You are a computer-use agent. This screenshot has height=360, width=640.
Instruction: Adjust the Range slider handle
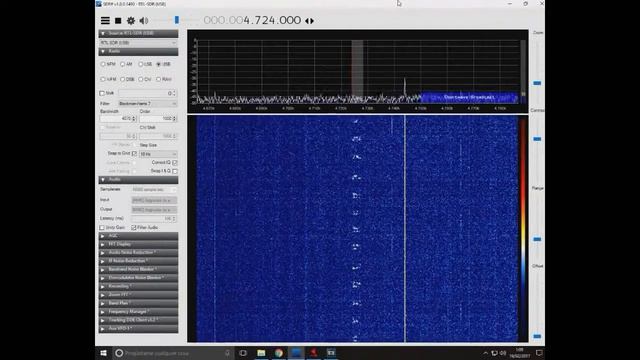(x=537, y=239)
